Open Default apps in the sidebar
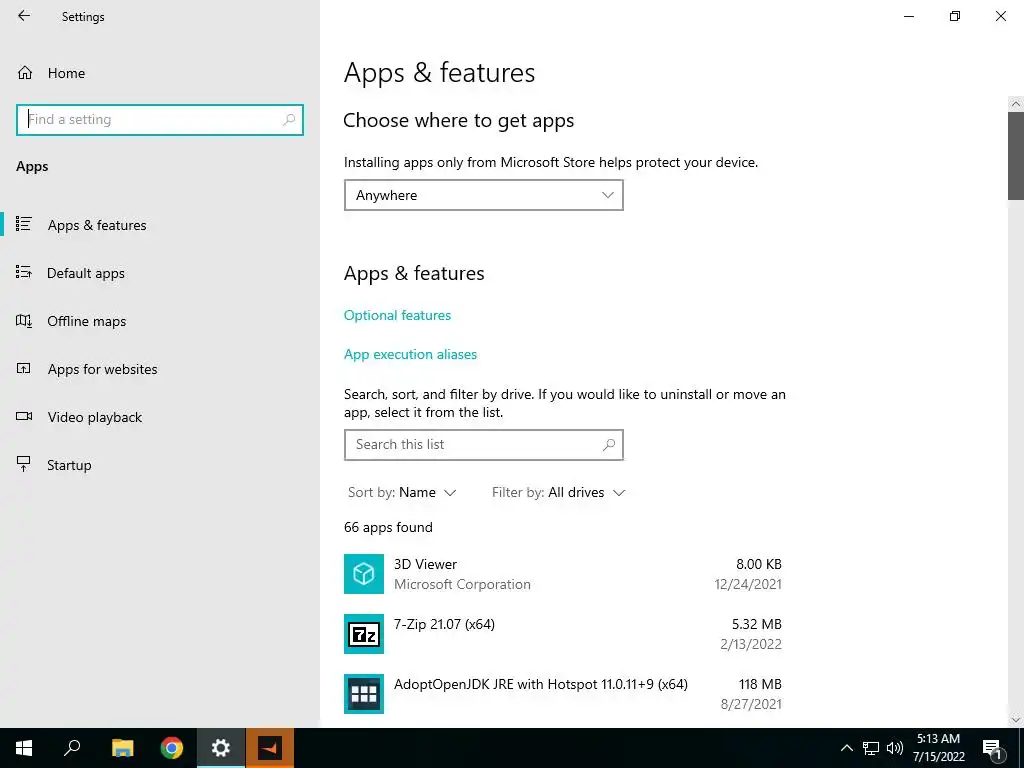Screen dimensions: 1024x768 pyautogui.click(x=160, y=273)
